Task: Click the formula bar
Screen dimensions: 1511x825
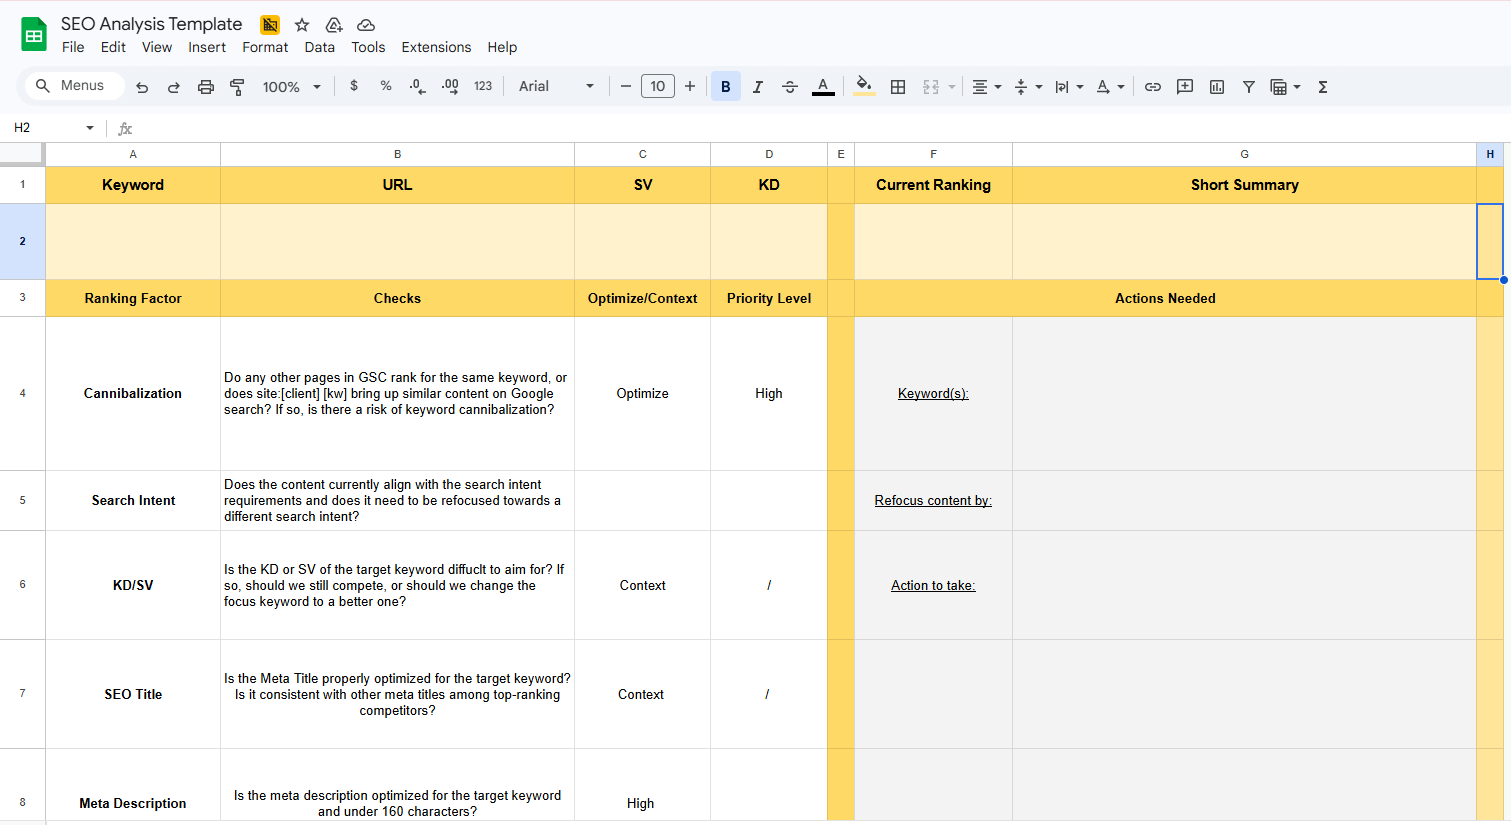Action: (x=820, y=128)
